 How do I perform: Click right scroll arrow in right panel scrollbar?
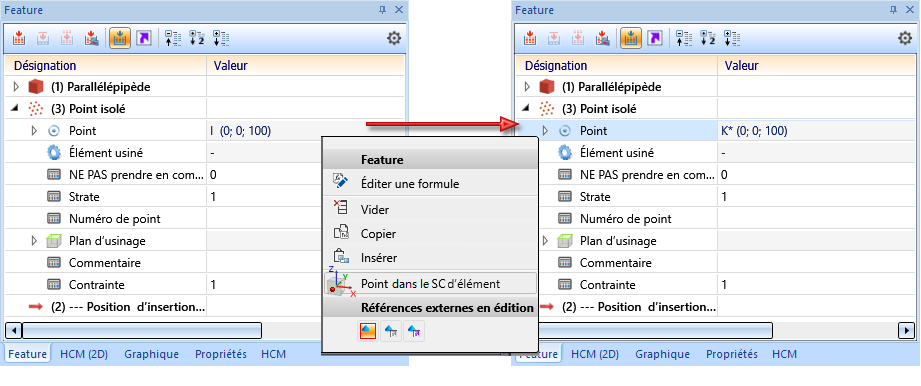point(907,330)
